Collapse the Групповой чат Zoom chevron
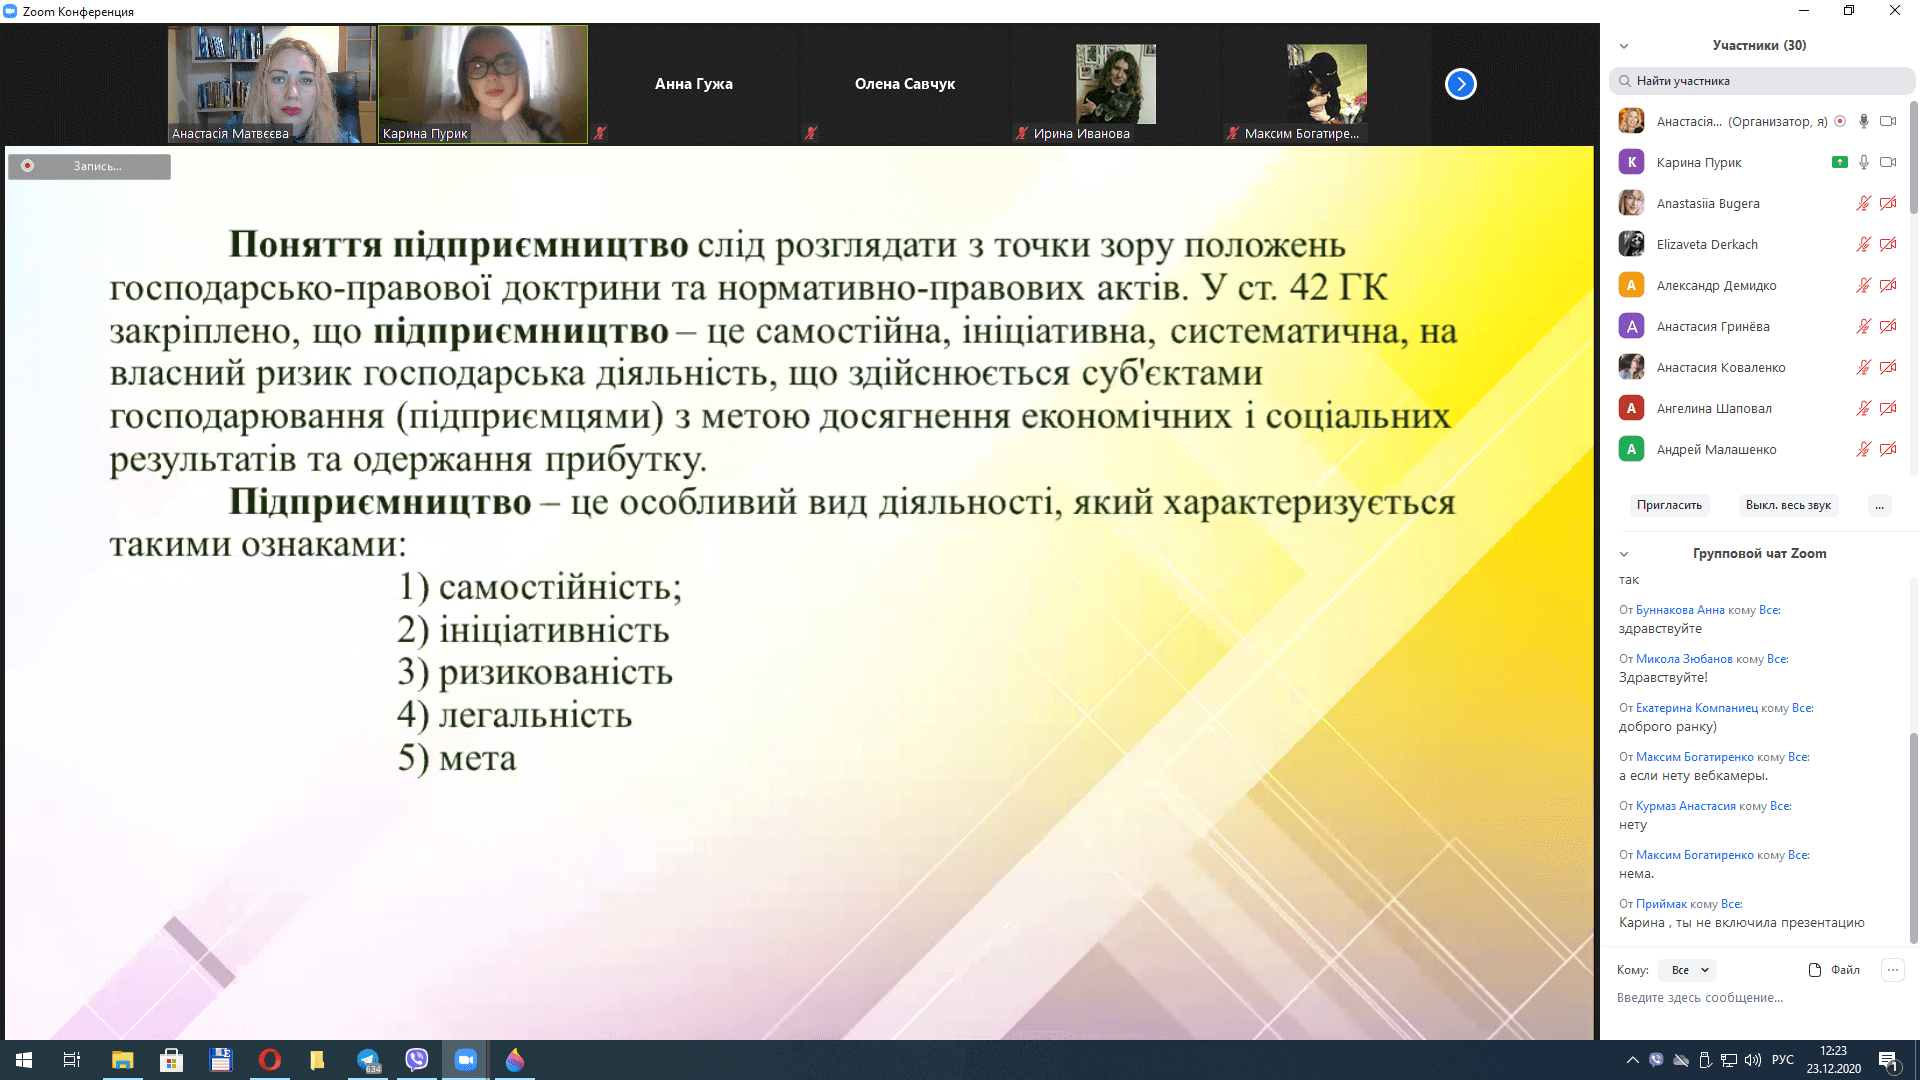This screenshot has width=1920, height=1080. click(x=1624, y=554)
